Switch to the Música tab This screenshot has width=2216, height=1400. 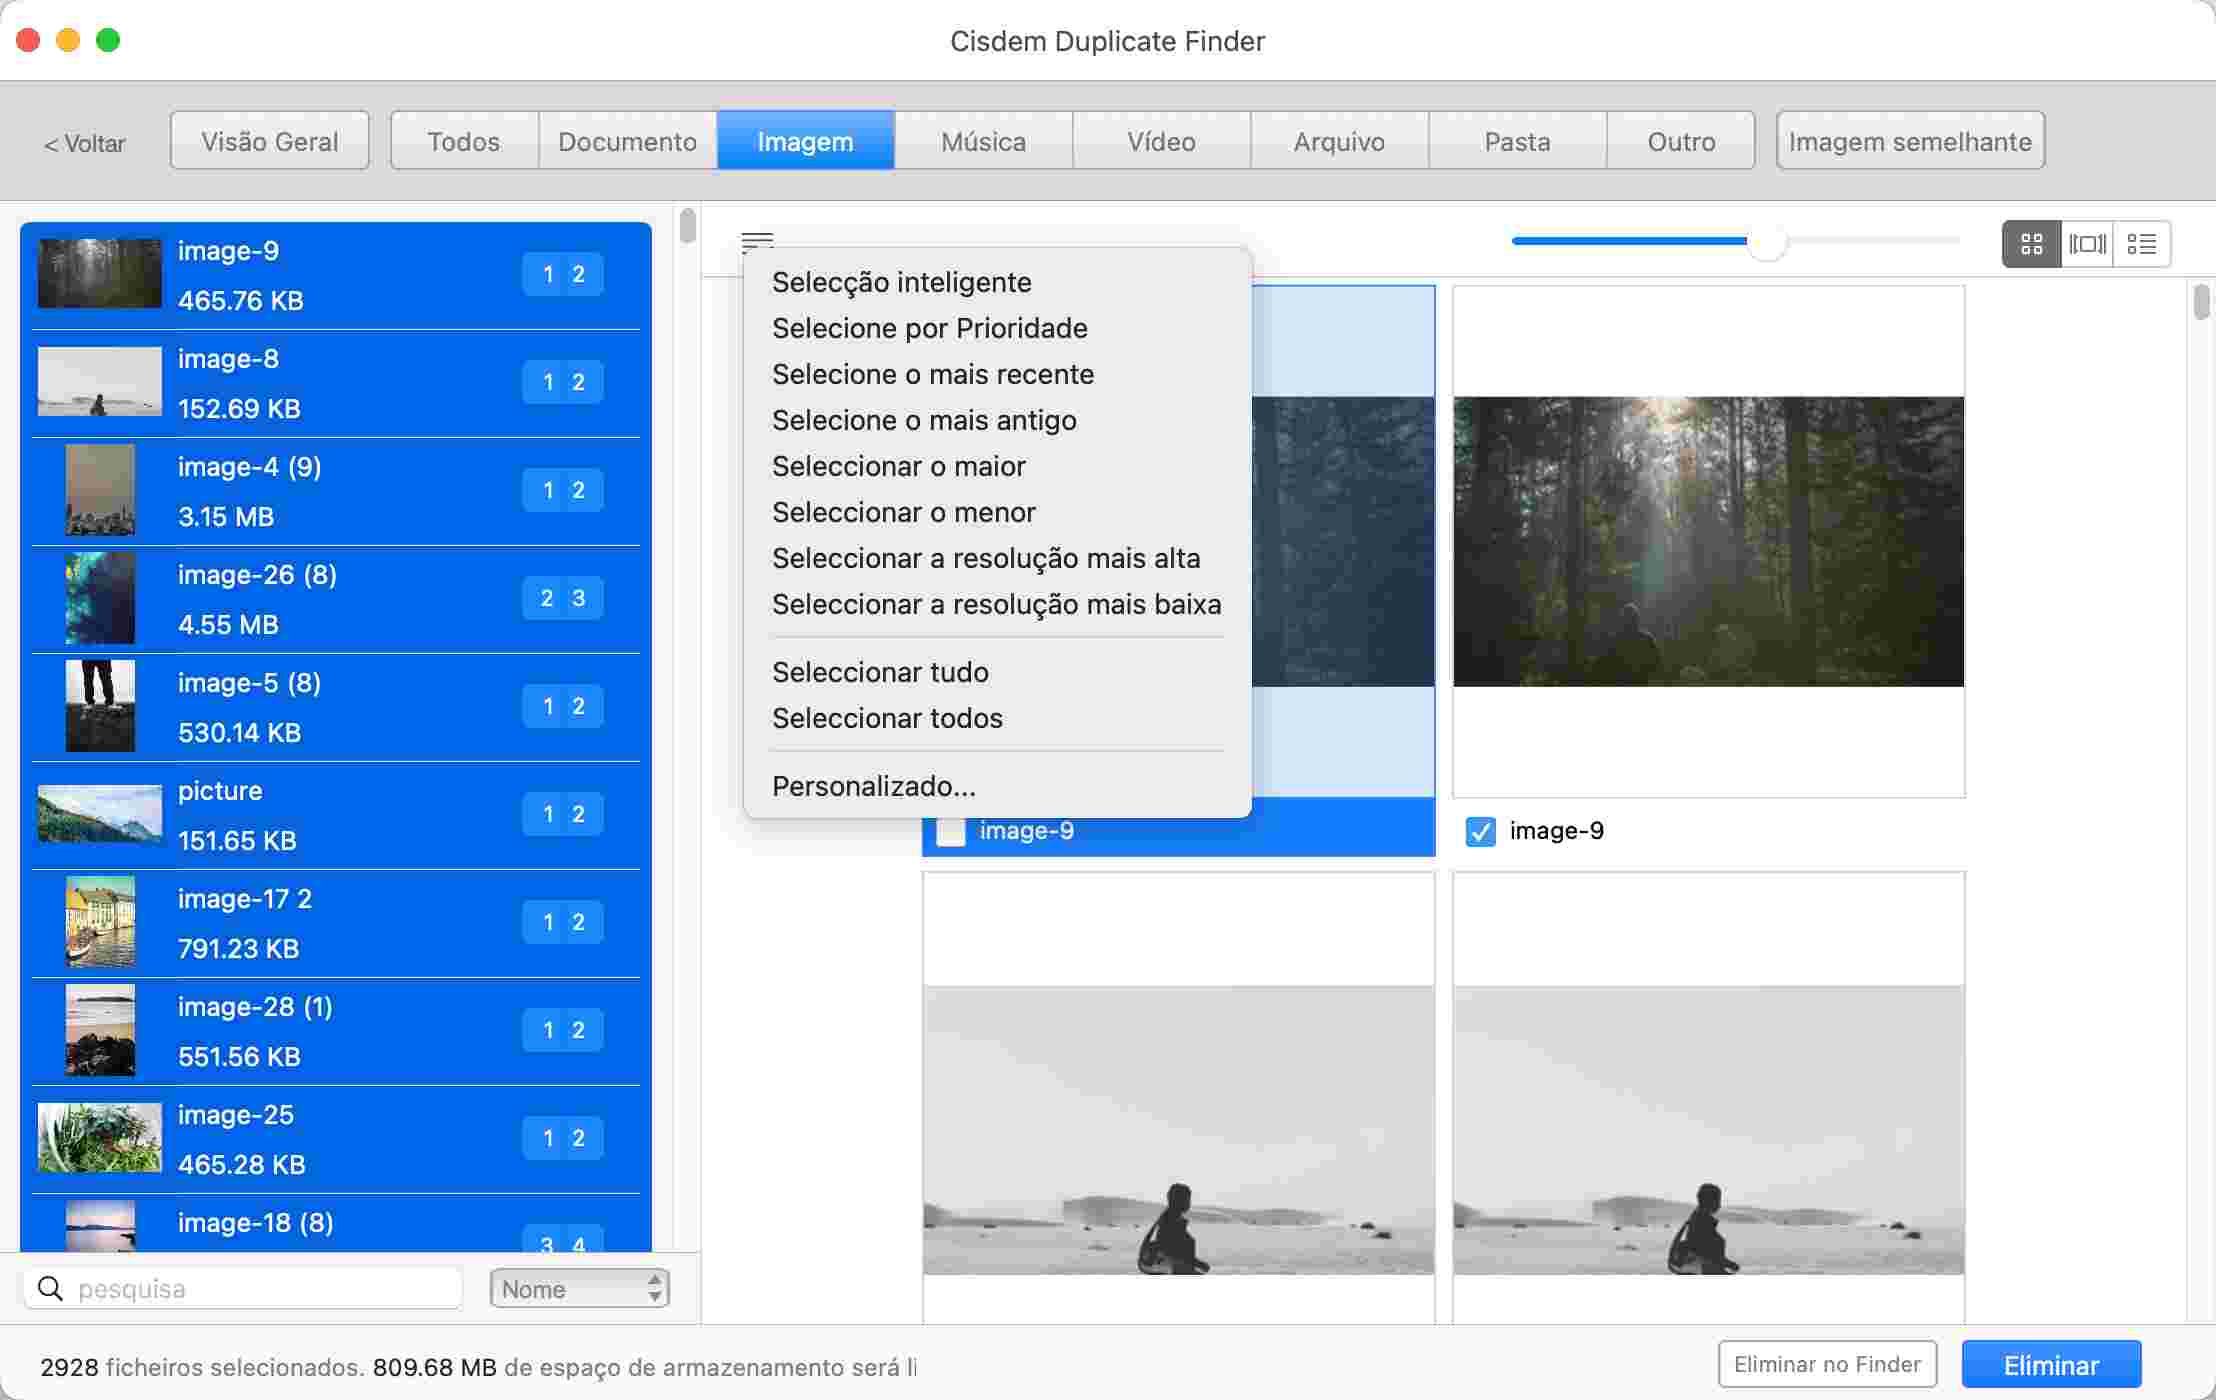coord(983,141)
